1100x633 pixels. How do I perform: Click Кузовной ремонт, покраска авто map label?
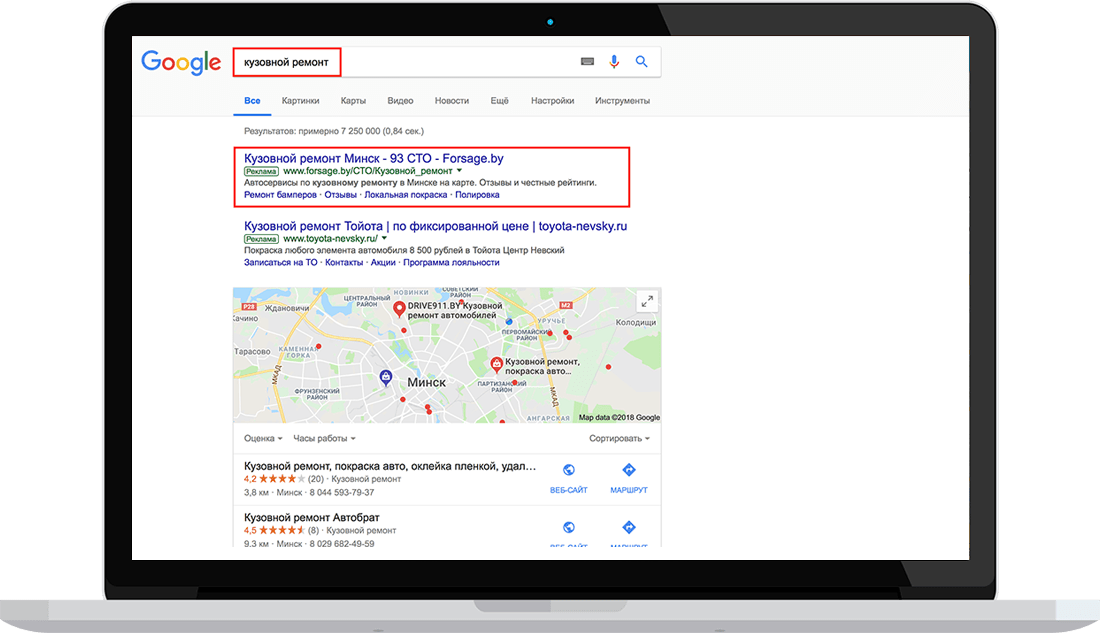(542, 366)
